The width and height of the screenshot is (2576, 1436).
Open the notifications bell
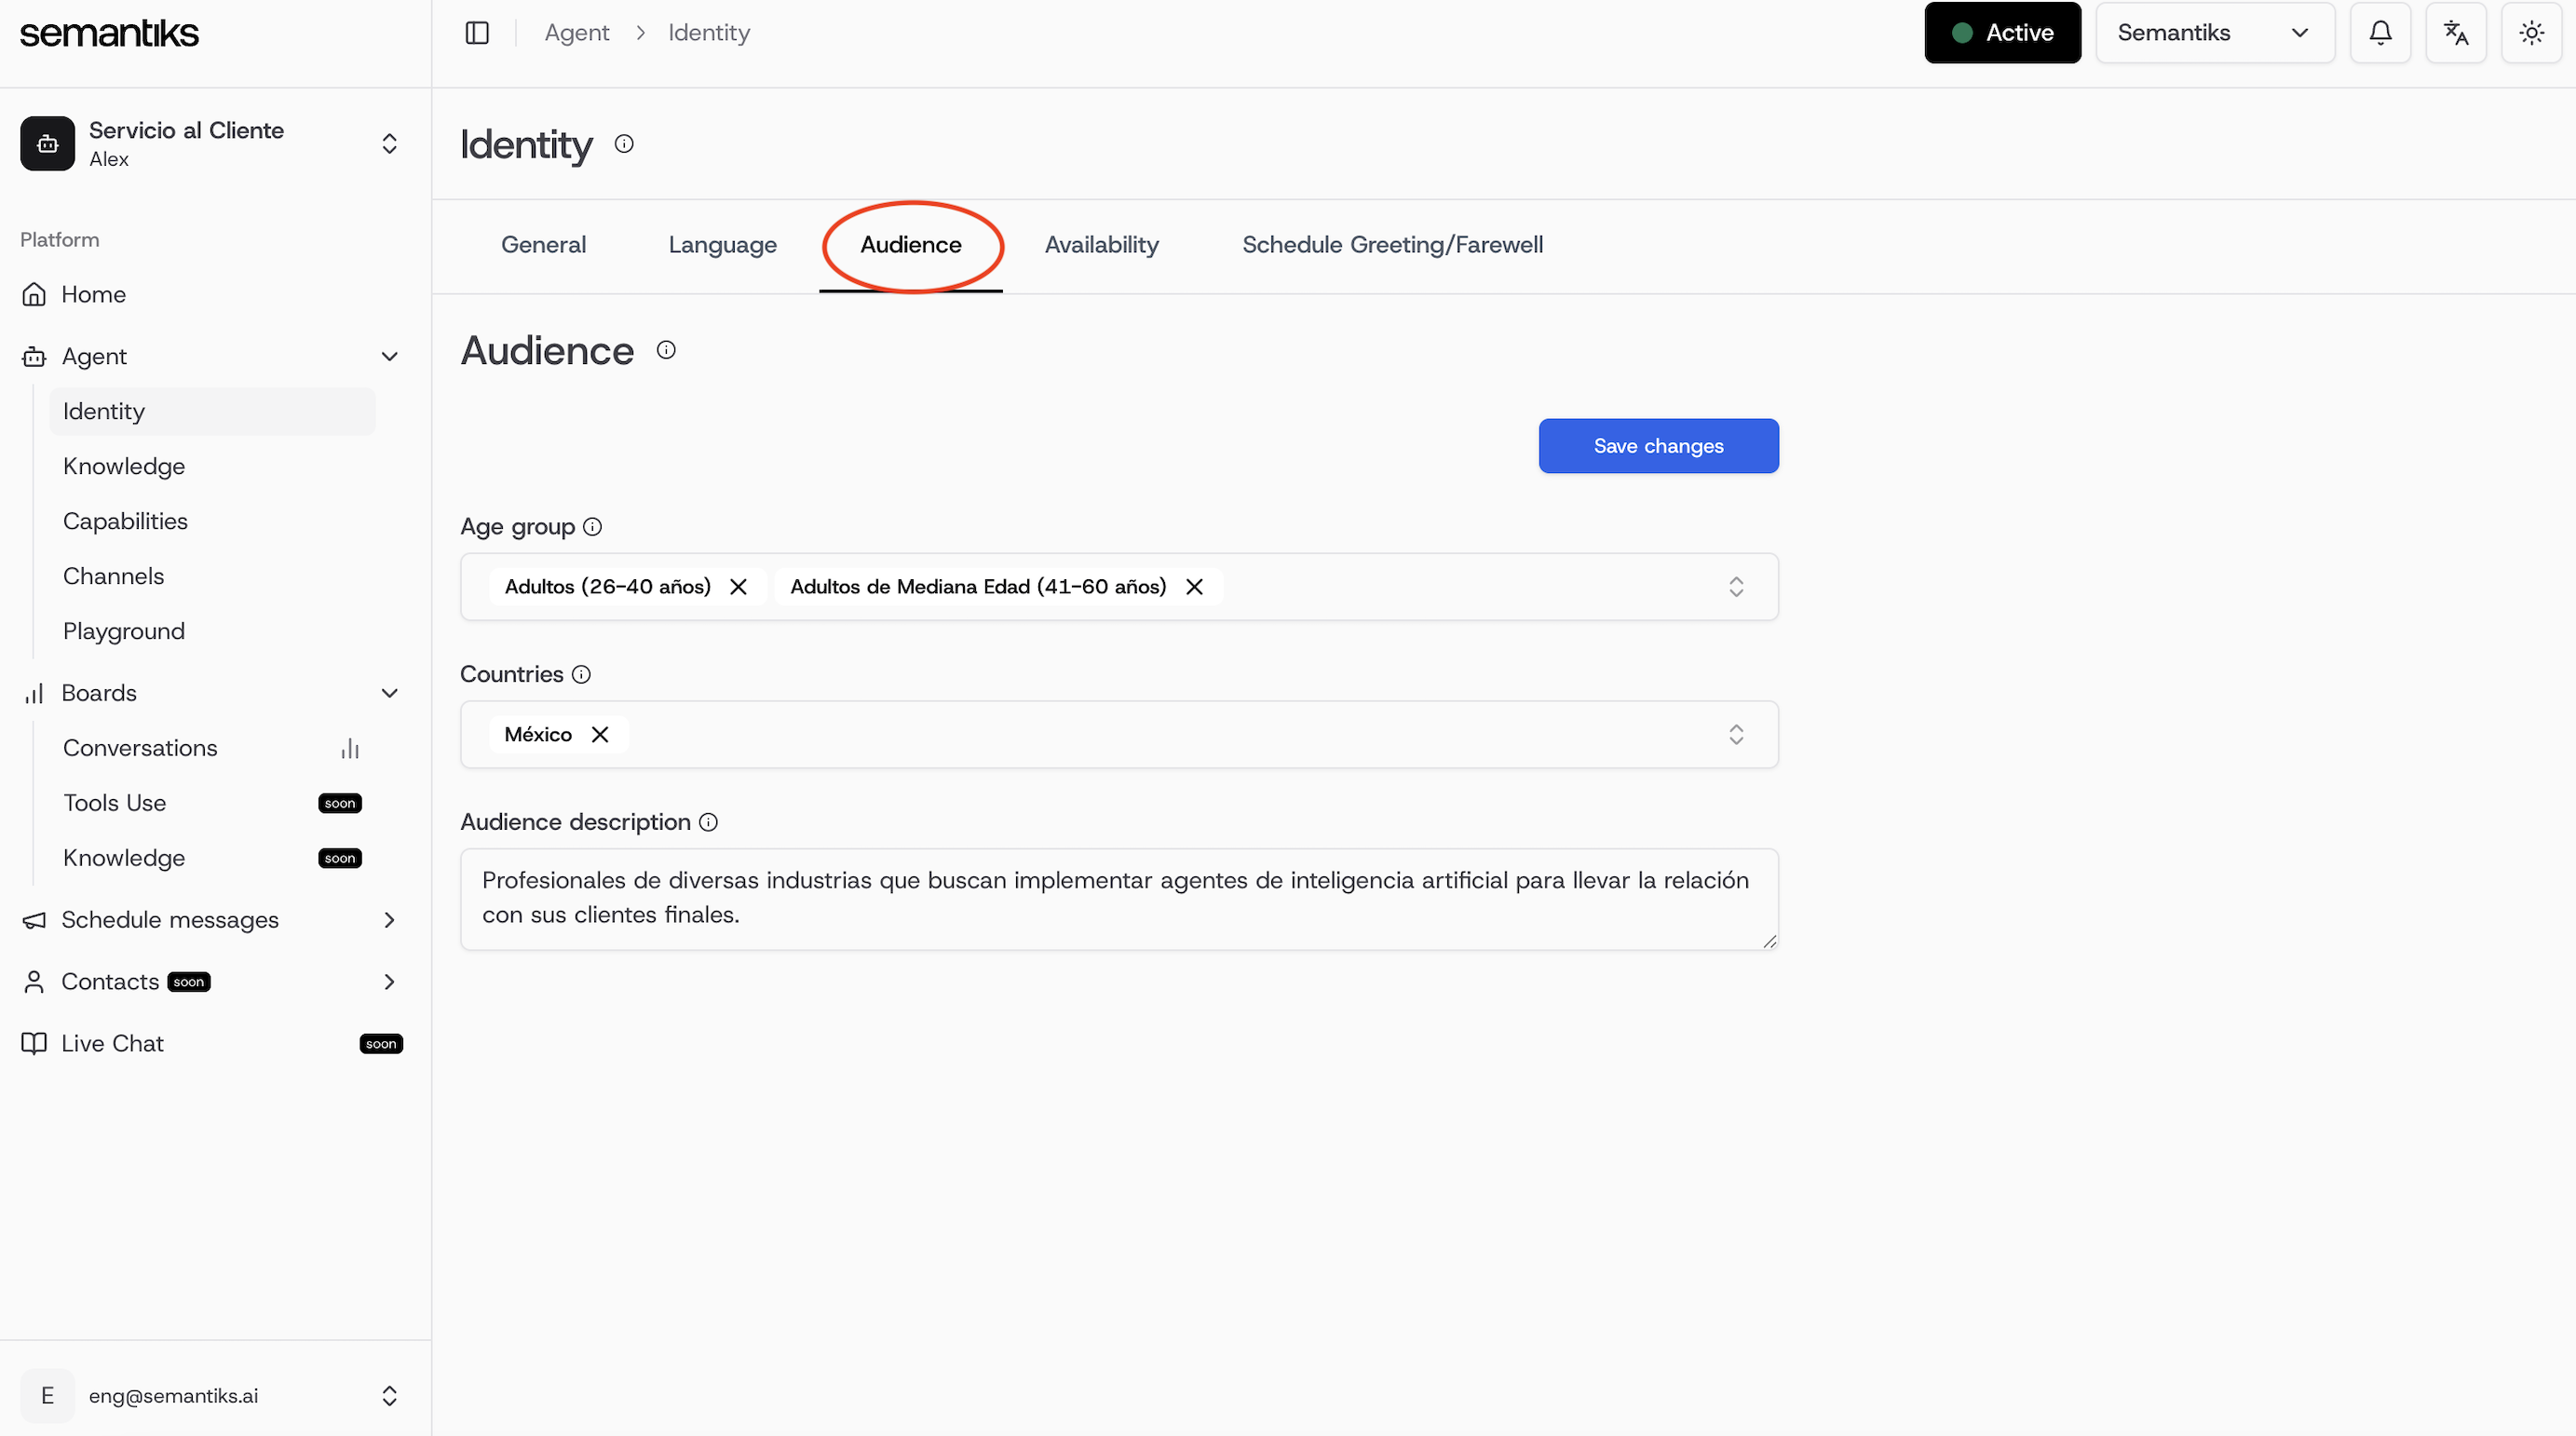click(x=2381, y=32)
